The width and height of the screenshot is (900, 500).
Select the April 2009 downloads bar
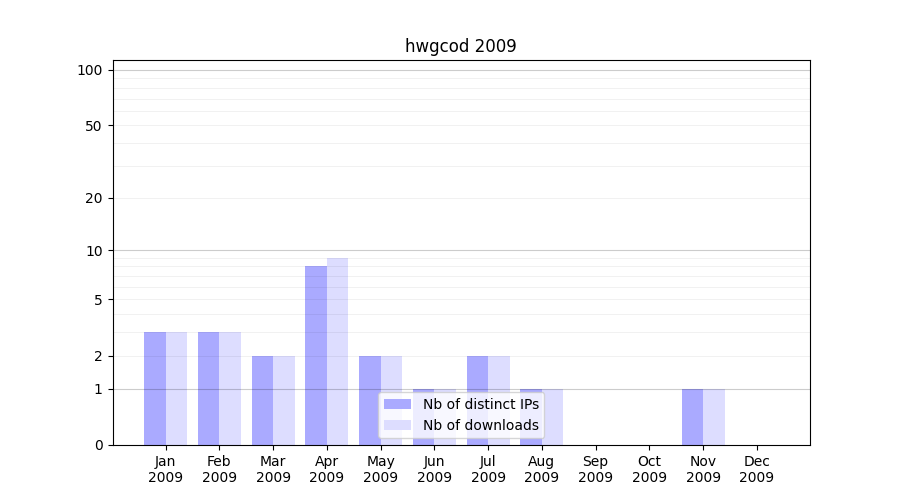[x=337, y=351]
